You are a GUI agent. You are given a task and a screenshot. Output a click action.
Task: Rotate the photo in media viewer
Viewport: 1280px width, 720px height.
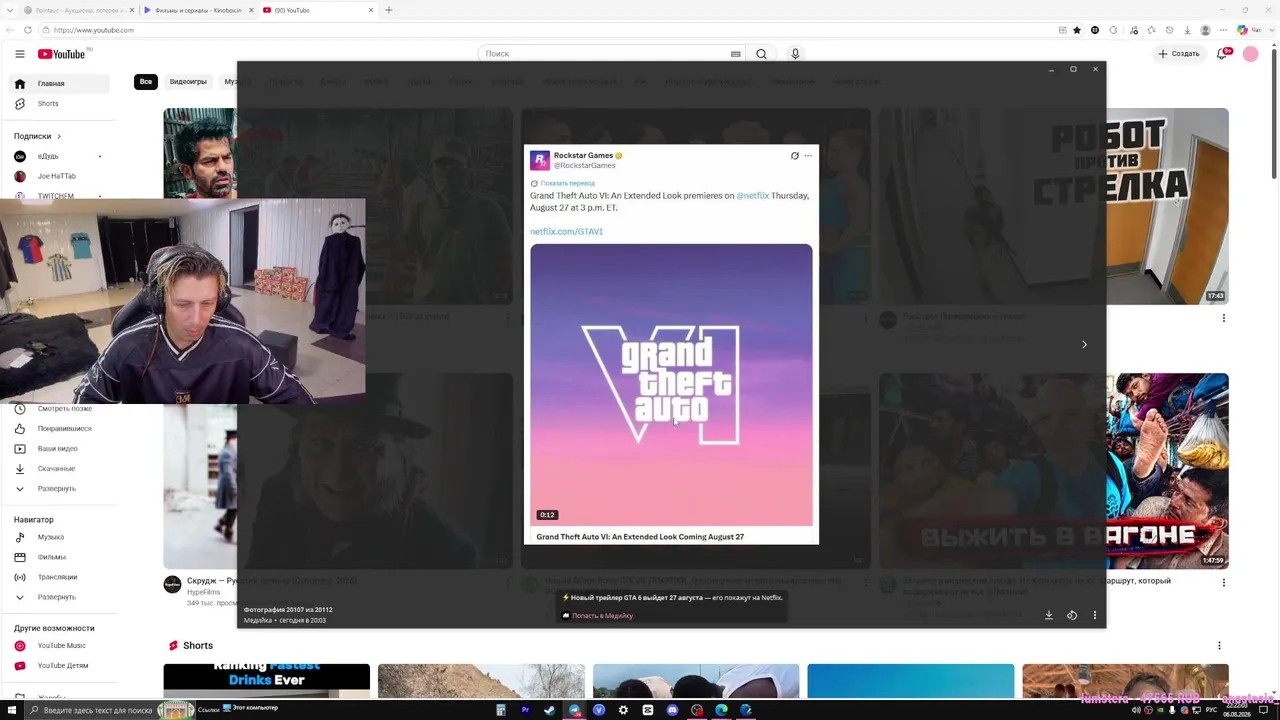pos(1072,616)
